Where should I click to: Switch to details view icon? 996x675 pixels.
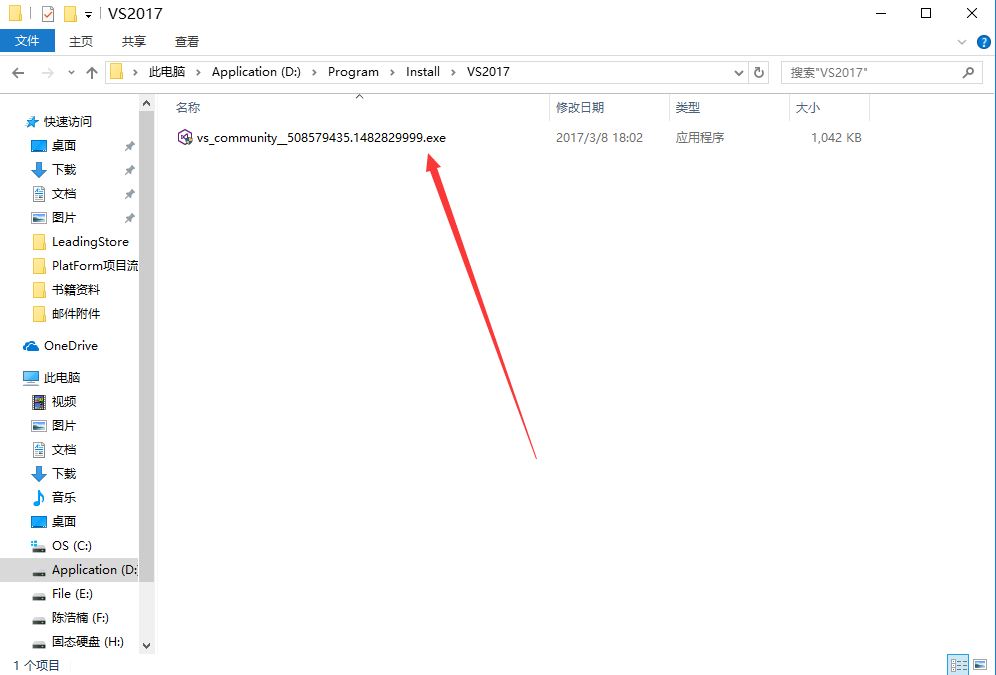(958, 665)
